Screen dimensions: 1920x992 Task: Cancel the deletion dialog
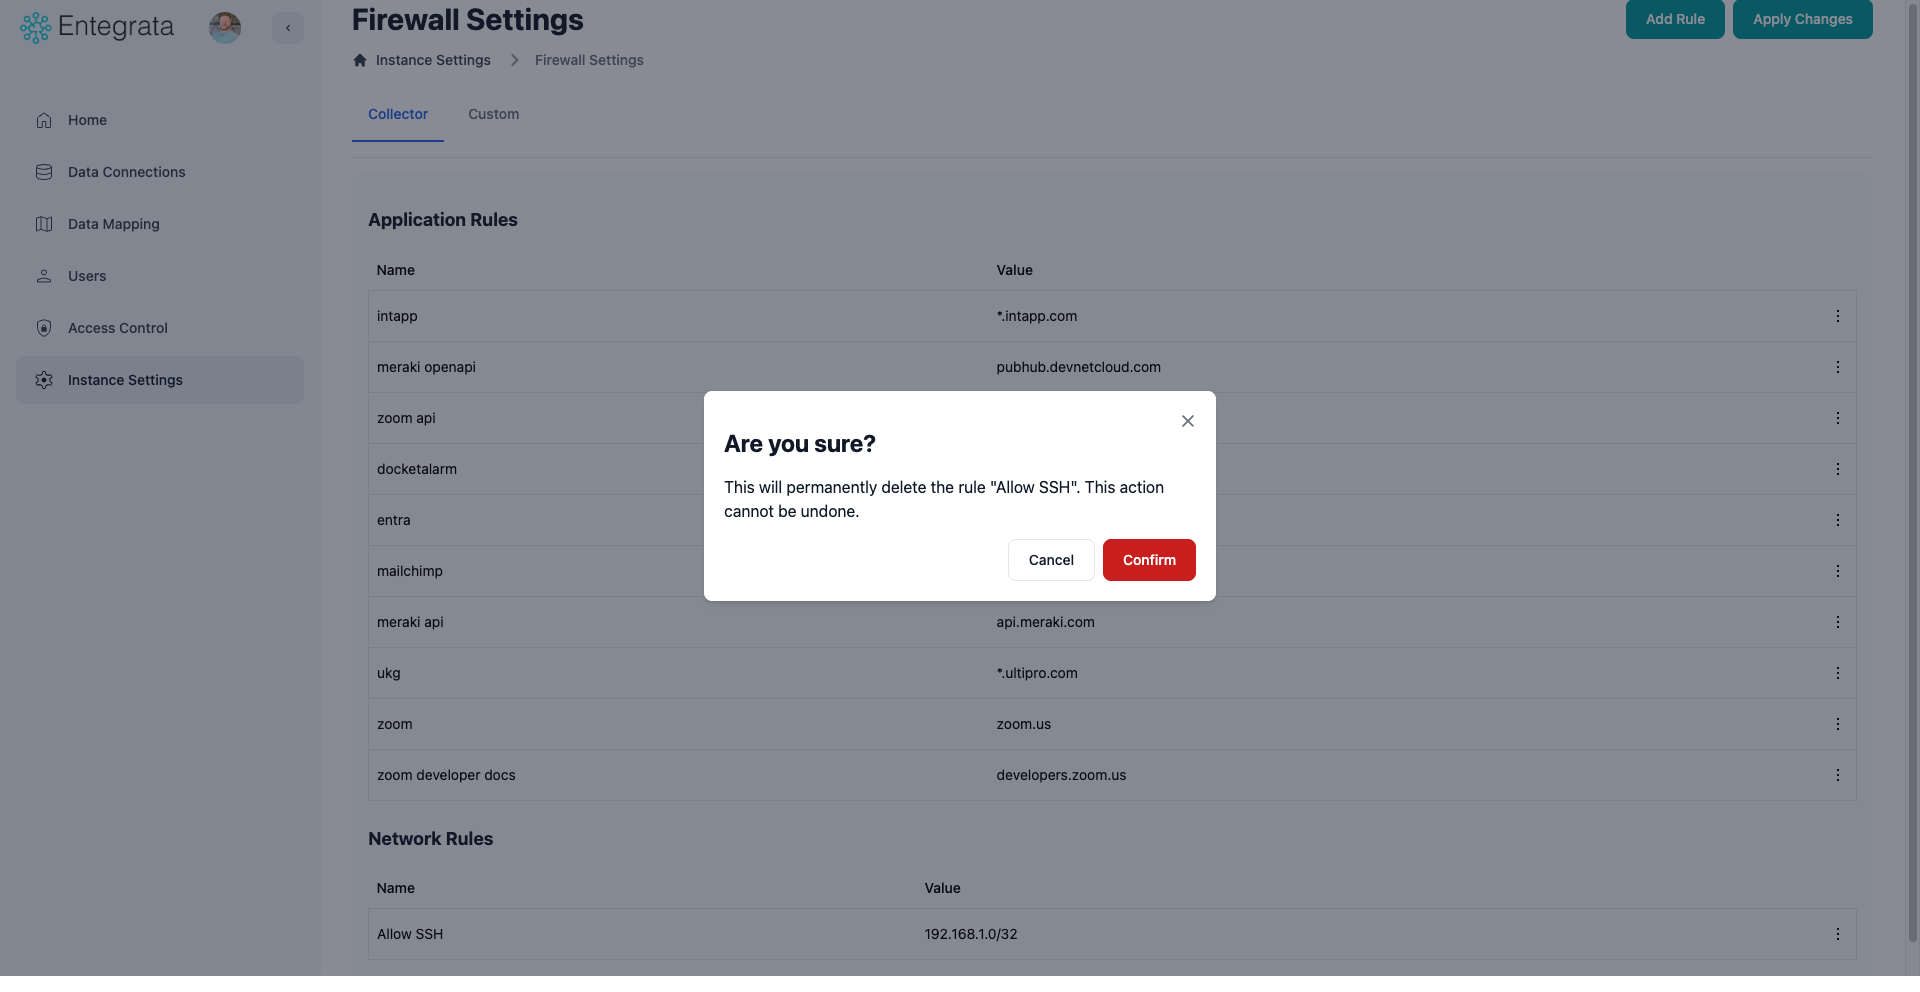pos(1050,560)
